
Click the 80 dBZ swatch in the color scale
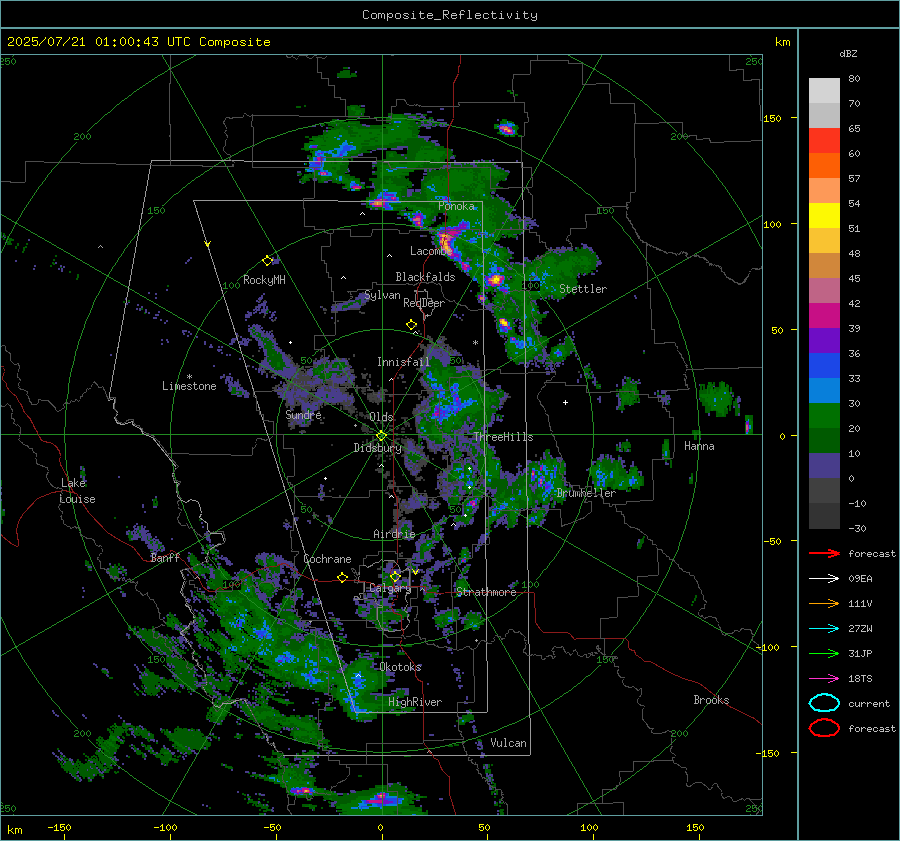pyautogui.click(x=824, y=90)
